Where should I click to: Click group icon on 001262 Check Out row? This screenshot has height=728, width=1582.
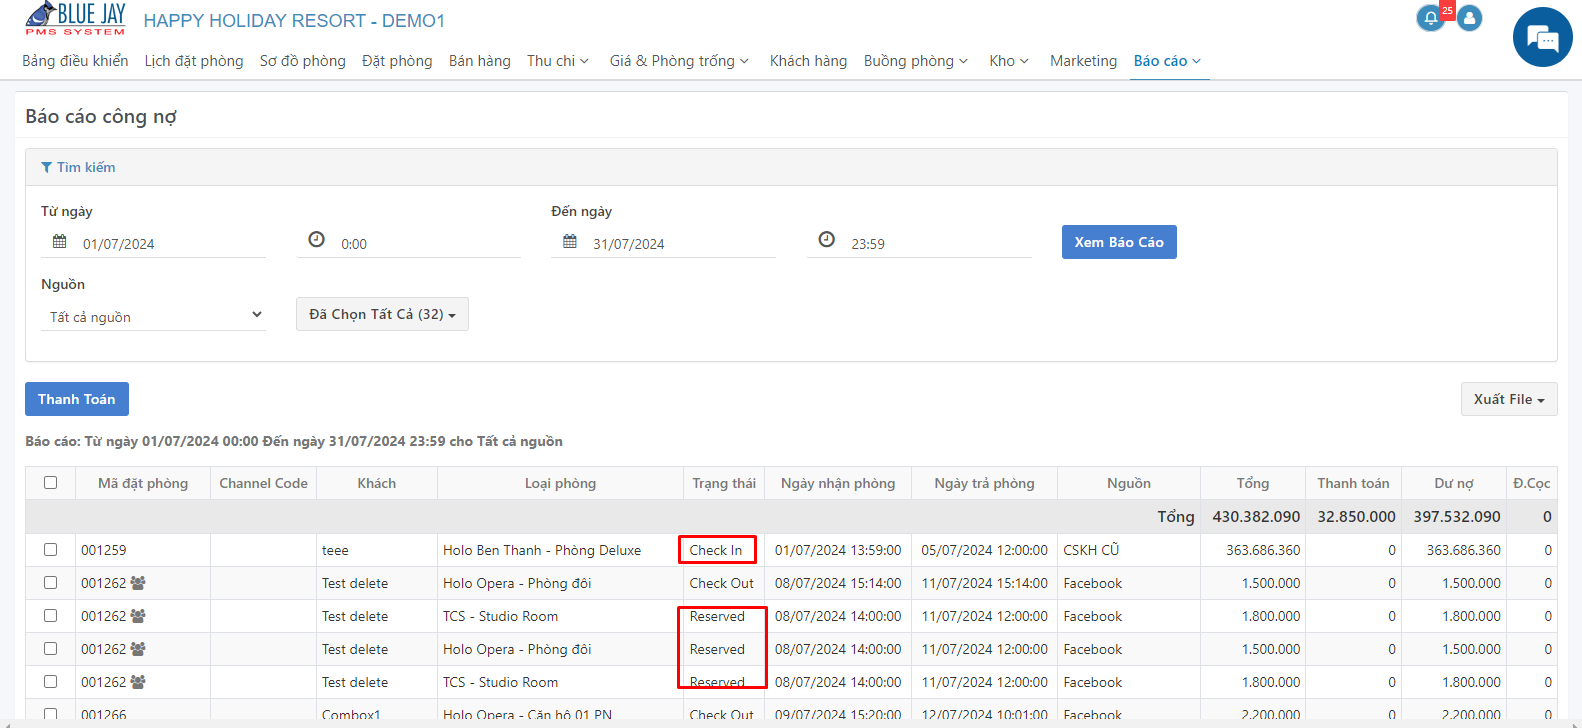[138, 583]
